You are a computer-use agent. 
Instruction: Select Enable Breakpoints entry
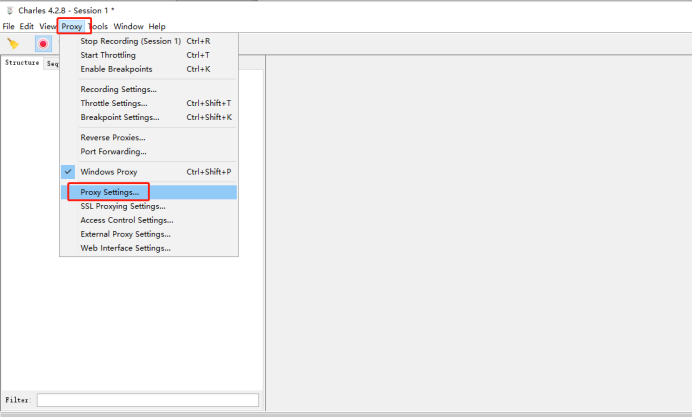[149, 69]
